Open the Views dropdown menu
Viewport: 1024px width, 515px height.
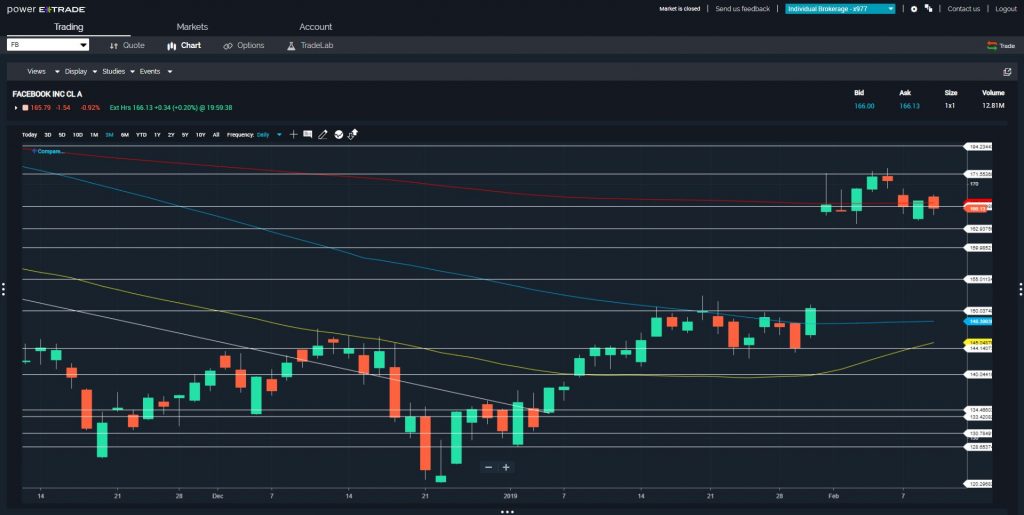click(43, 71)
